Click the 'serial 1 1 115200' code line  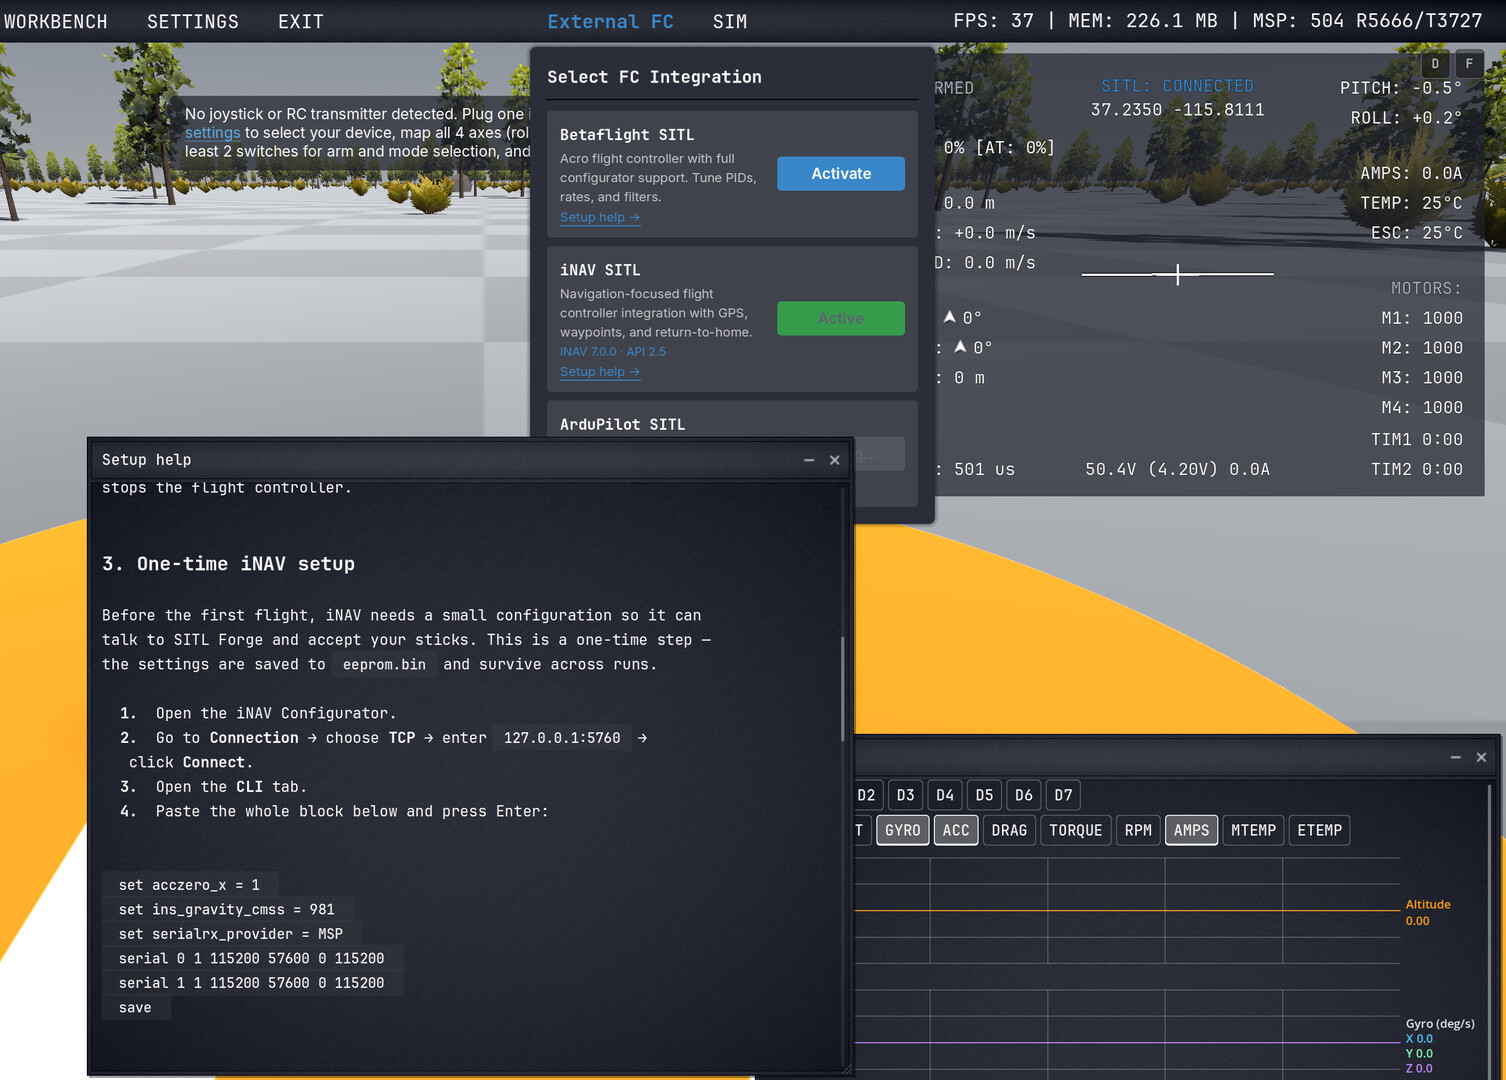pos(252,983)
